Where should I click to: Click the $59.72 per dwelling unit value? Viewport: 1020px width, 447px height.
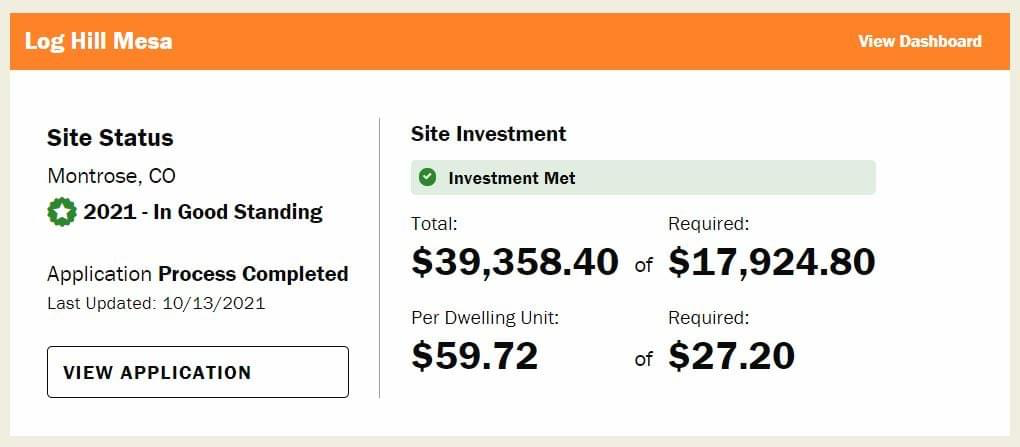pyautogui.click(x=475, y=355)
